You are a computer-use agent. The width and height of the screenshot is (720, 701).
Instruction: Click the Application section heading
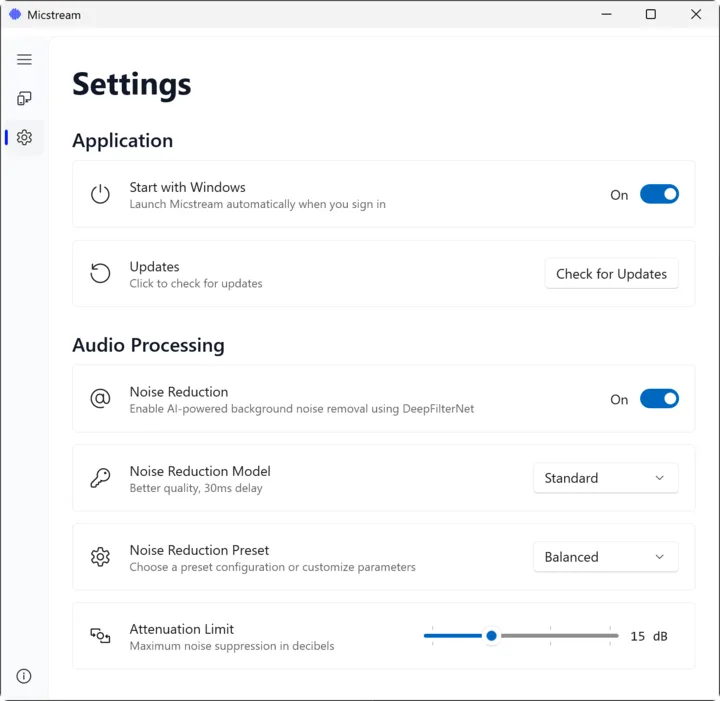click(x=123, y=141)
